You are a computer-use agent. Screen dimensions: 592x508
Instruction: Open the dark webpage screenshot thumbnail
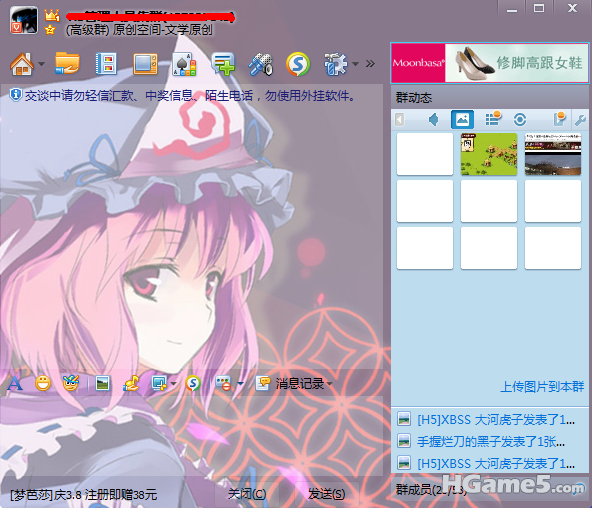(553, 154)
